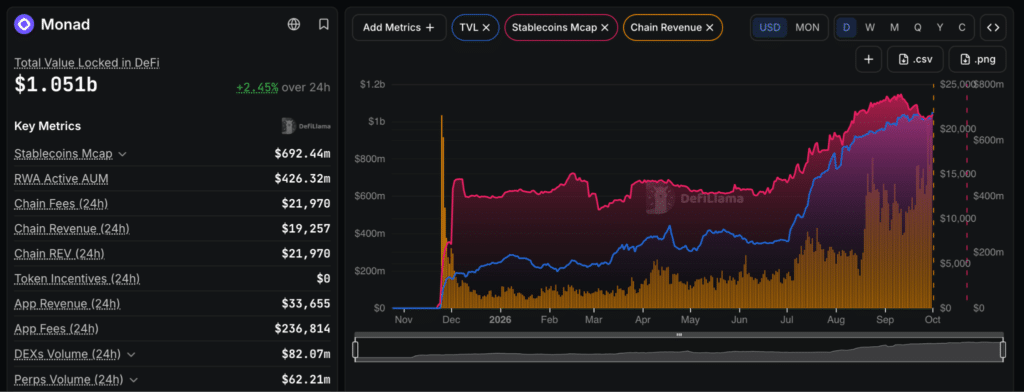Click left handle of range slider
This screenshot has height=392, width=1024.
pyautogui.click(x=355, y=350)
